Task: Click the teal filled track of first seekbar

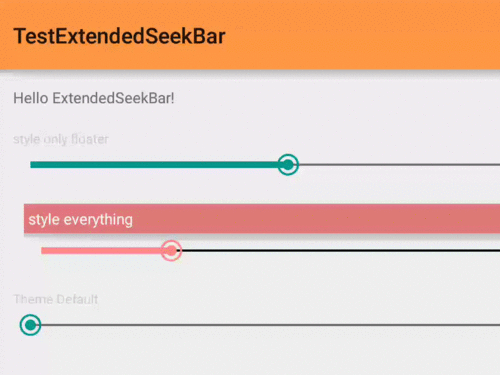Action: click(x=154, y=165)
